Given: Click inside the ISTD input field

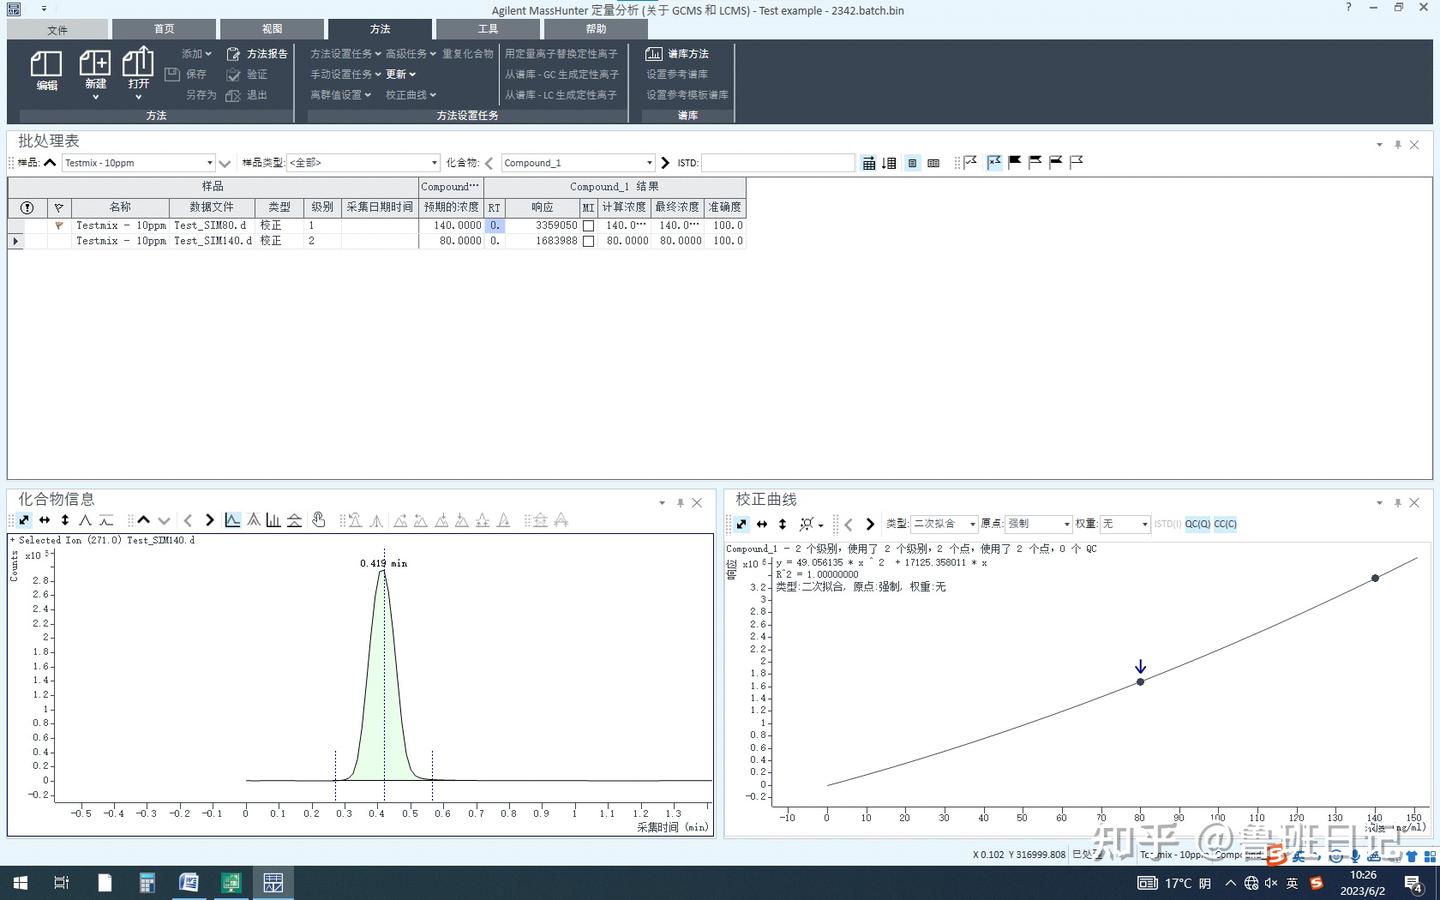Looking at the screenshot, I should coord(778,162).
